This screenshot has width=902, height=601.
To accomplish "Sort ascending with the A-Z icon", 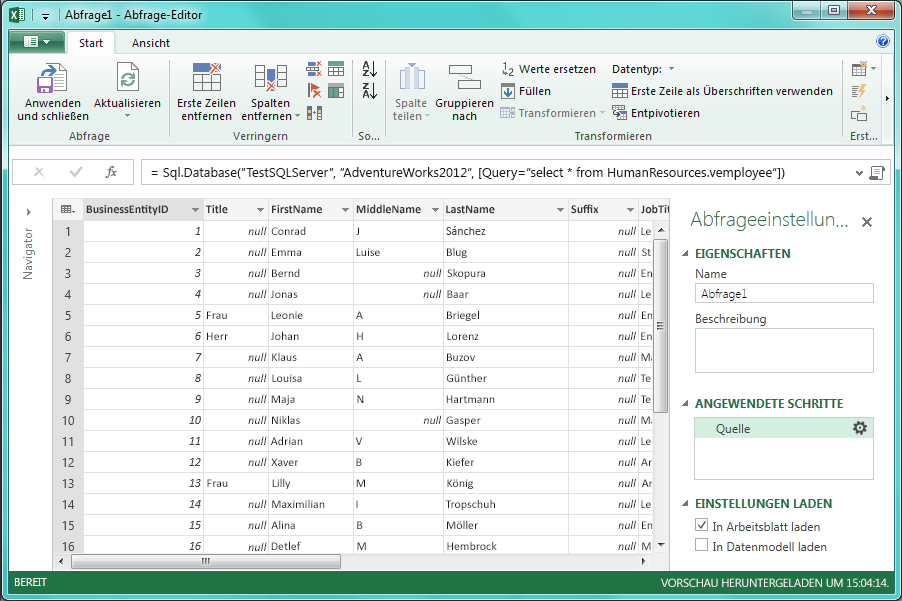I will (x=369, y=69).
